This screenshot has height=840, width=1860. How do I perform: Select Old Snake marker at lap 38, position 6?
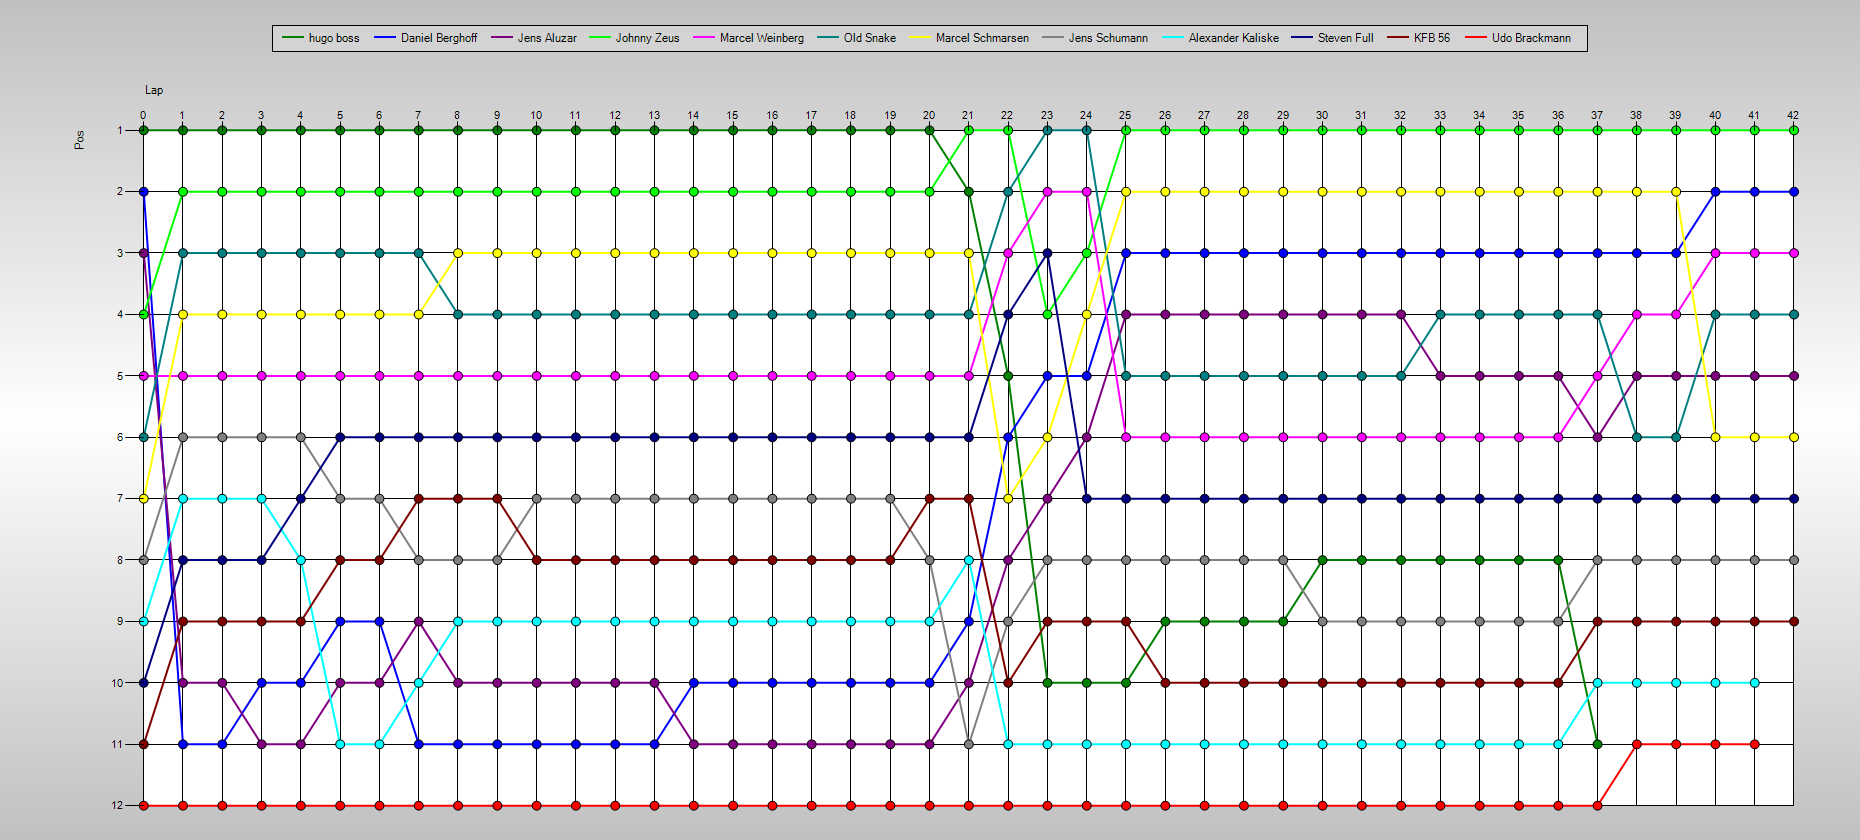click(x=1636, y=437)
